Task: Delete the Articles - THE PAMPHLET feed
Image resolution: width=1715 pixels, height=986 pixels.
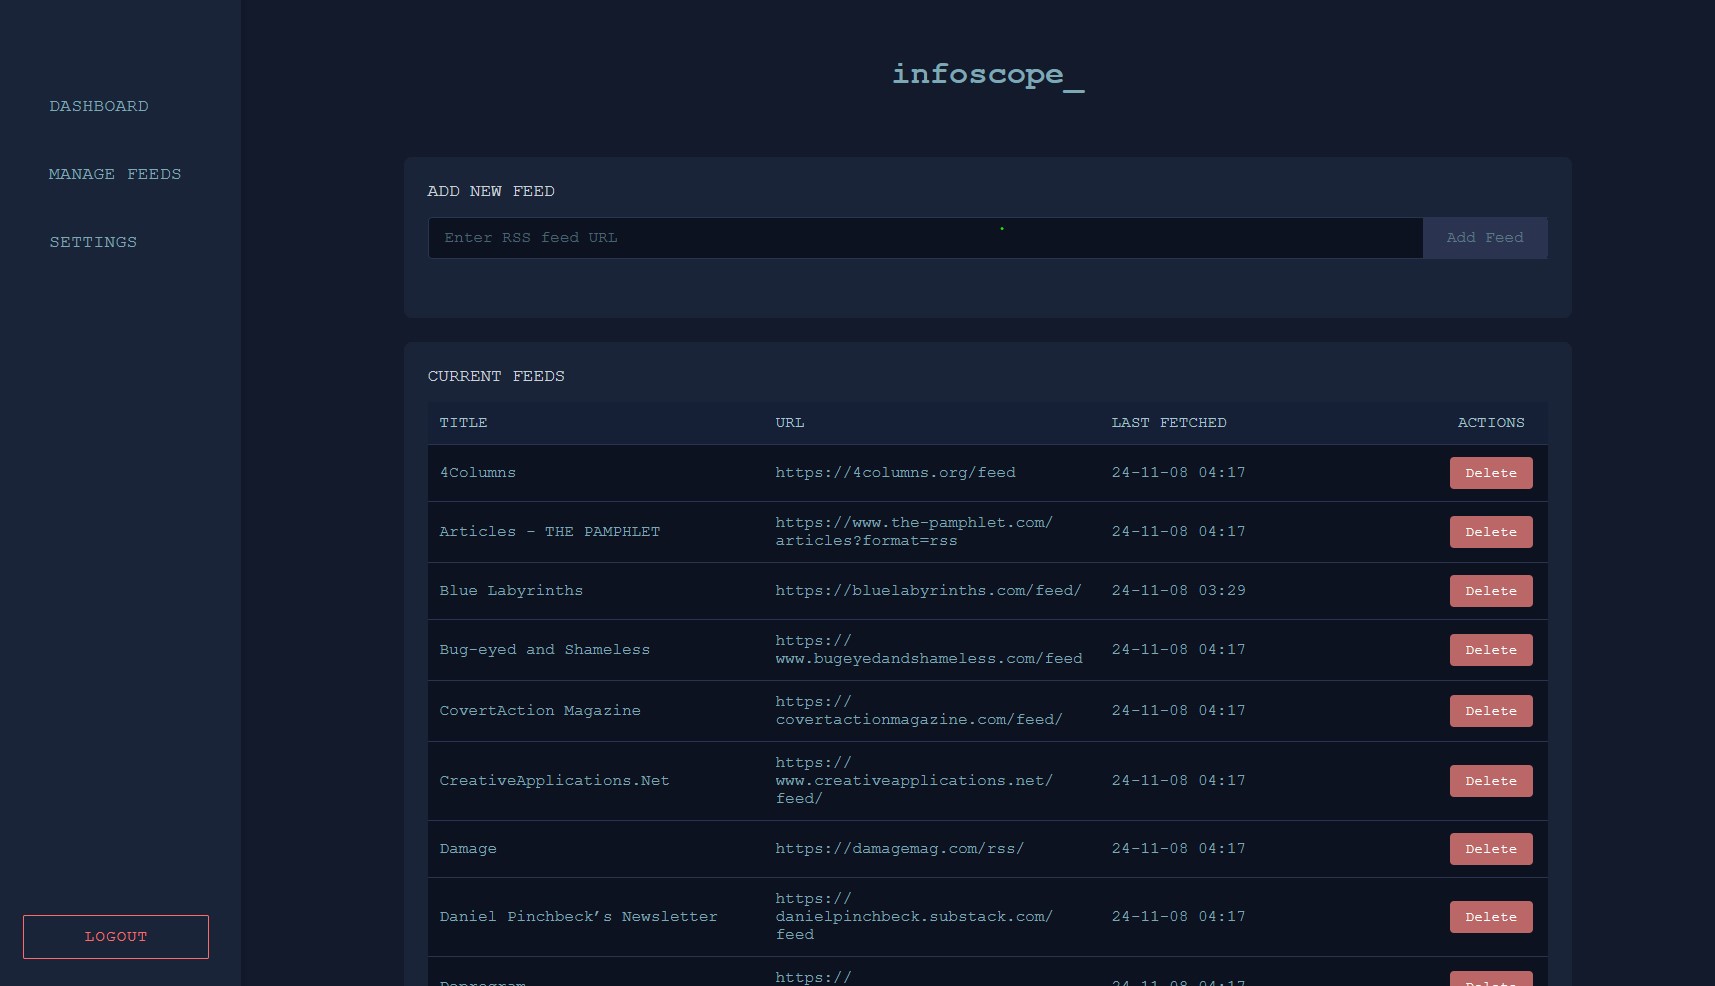Action: click(x=1490, y=532)
